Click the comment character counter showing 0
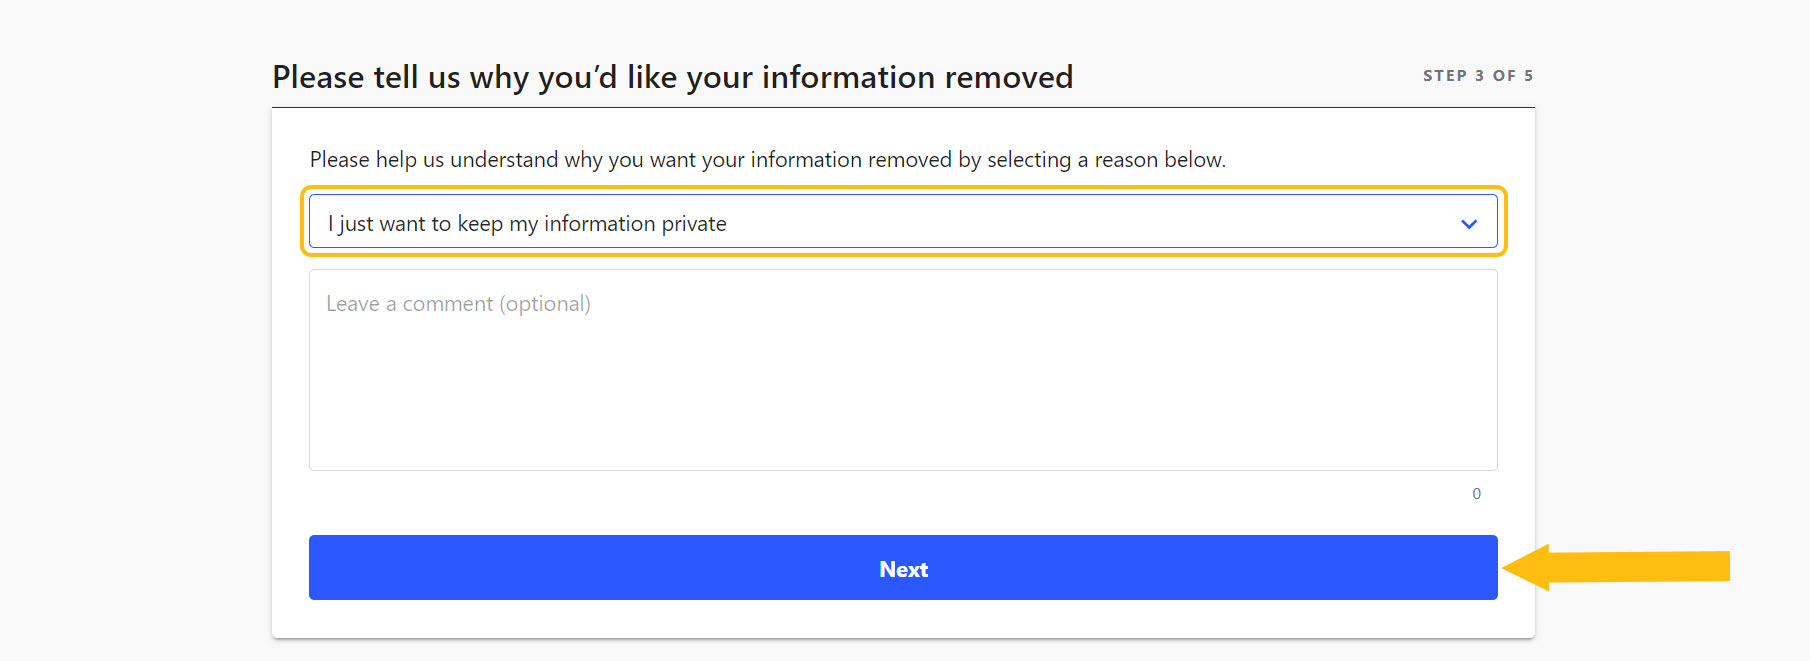This screenshot has height=661, width=1810. coord(1476,494)
